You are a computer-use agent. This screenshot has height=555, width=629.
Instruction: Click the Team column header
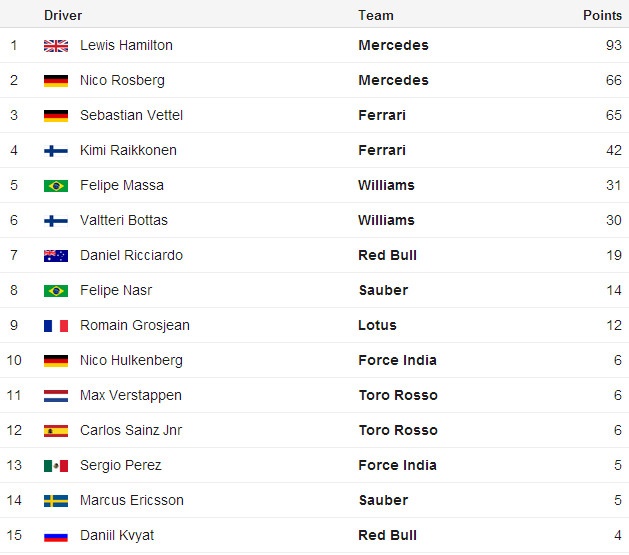[376, 15]
